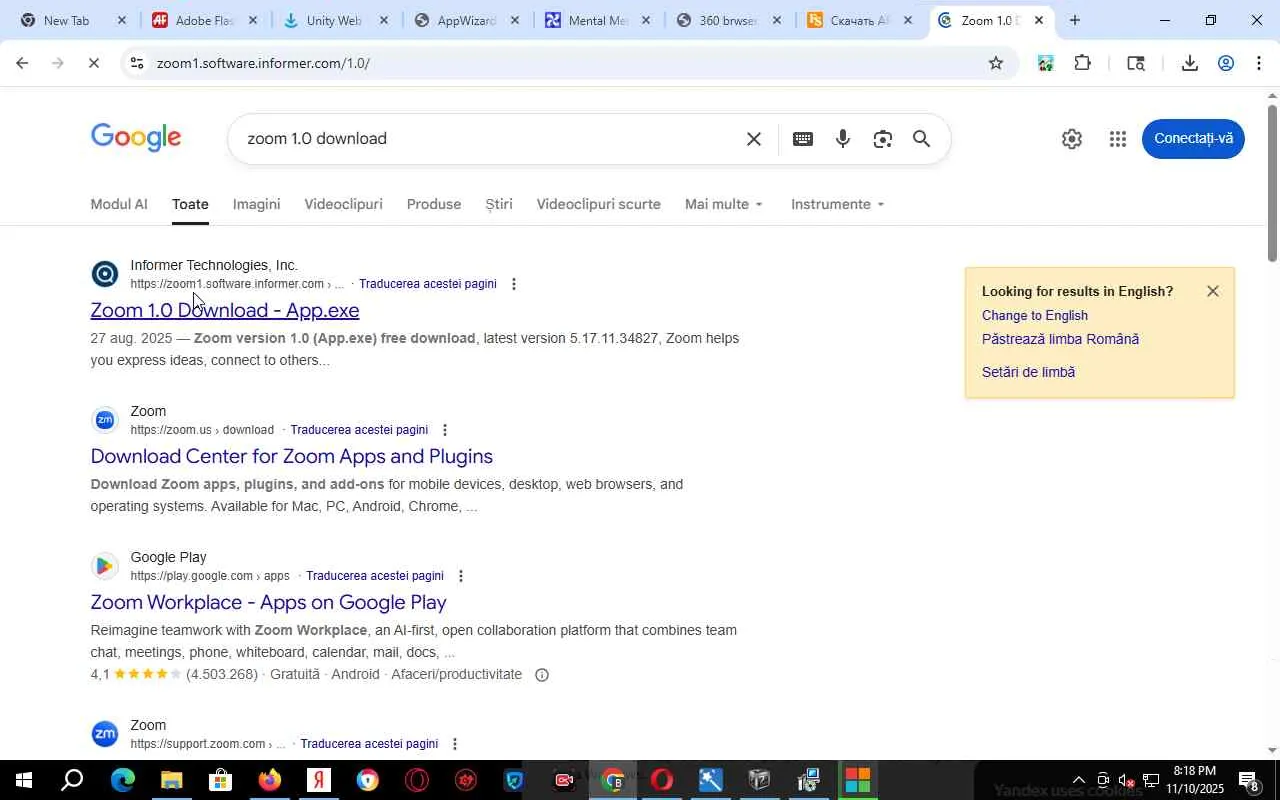Open Chrome downloads icon
This screenshot has width=1280, height=800.
(1189, 63)
